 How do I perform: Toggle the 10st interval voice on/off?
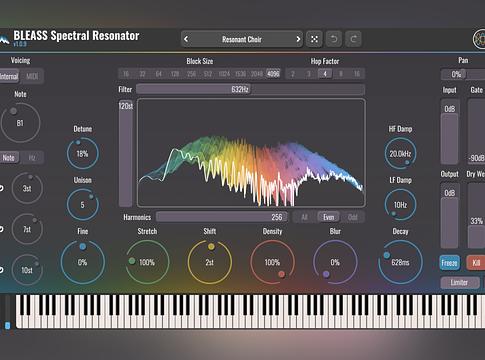2,270
